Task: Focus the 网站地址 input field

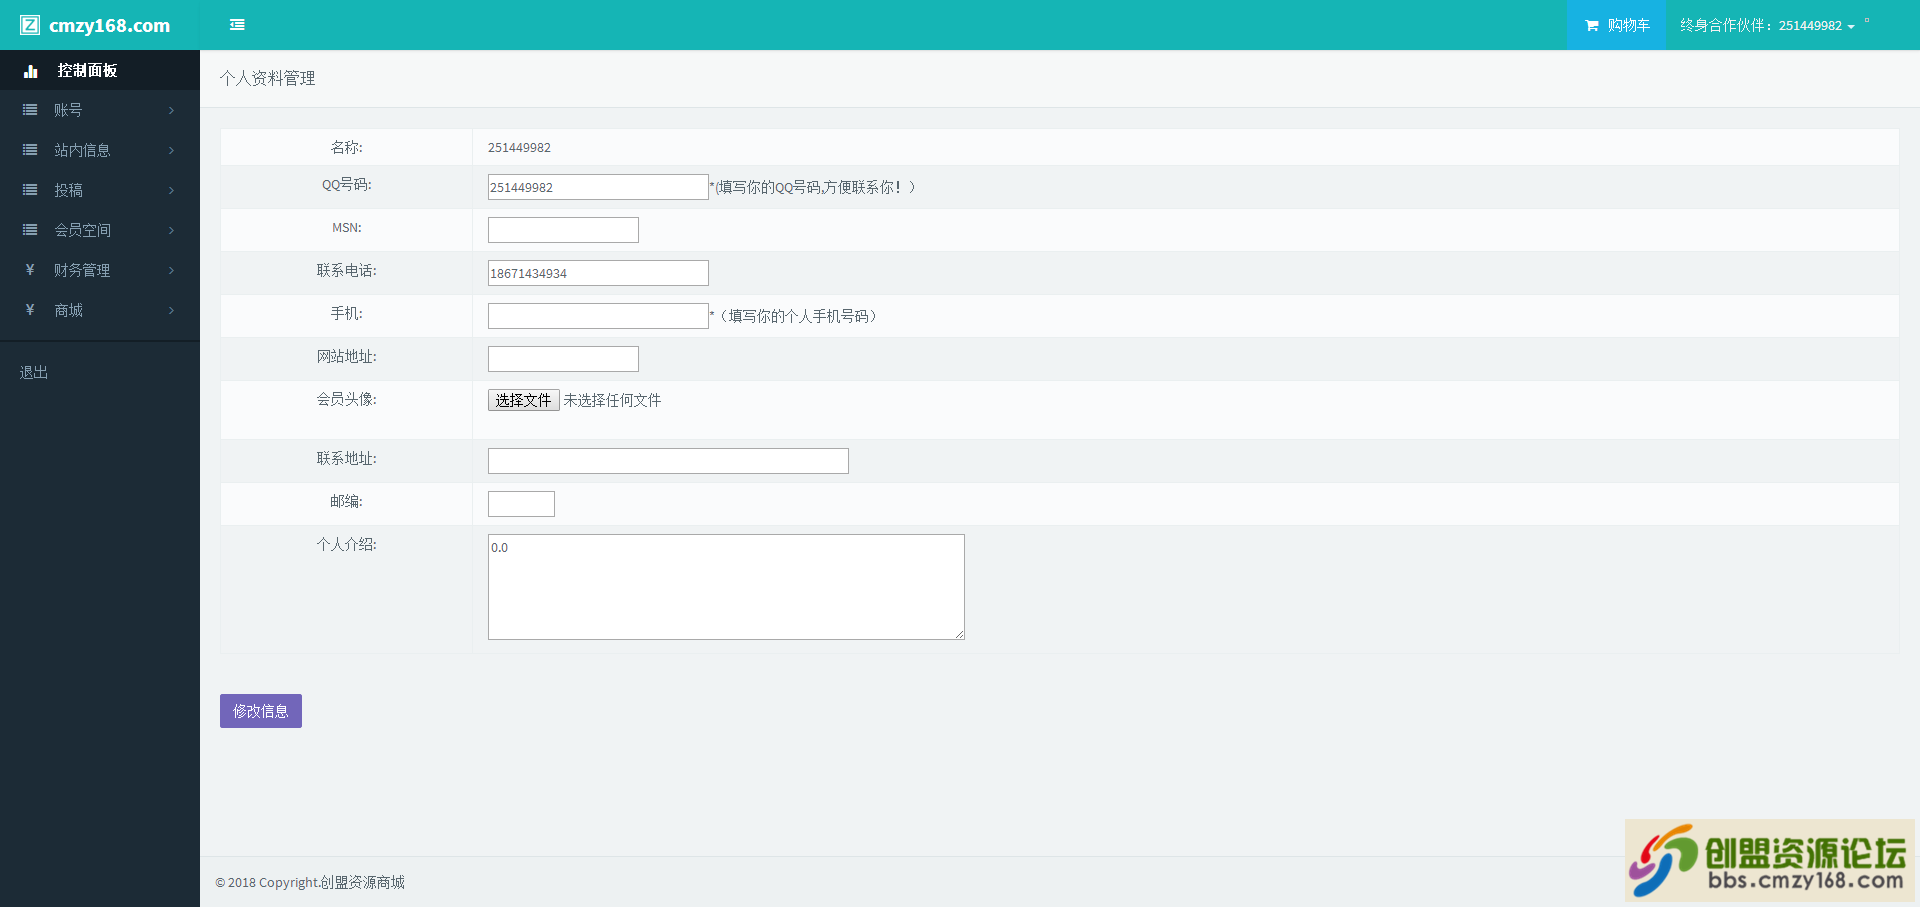Action: (x=563, y=359)
